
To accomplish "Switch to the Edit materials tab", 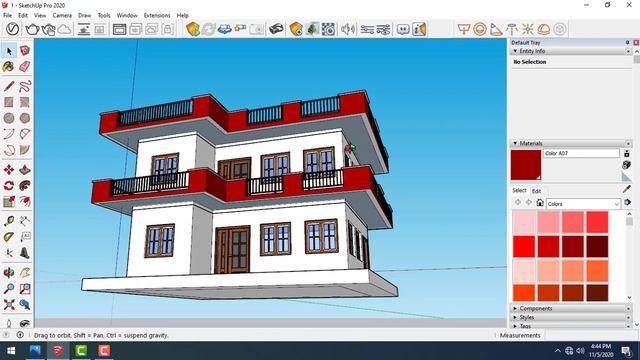I will (536, 191).
